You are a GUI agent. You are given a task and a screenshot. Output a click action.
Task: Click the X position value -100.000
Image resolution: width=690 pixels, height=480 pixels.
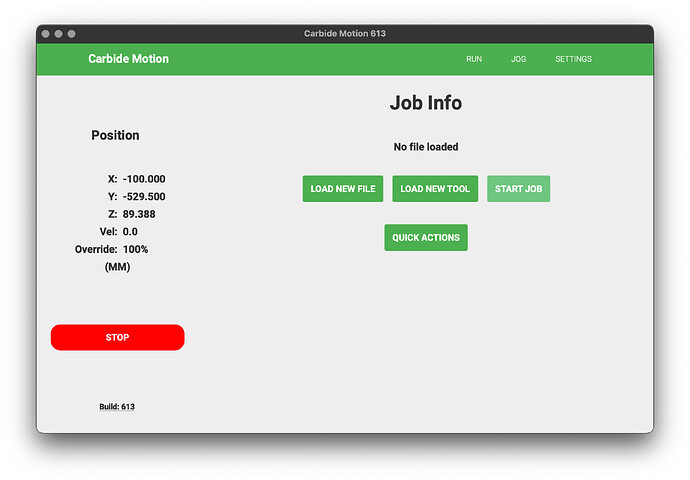[144, 179]
